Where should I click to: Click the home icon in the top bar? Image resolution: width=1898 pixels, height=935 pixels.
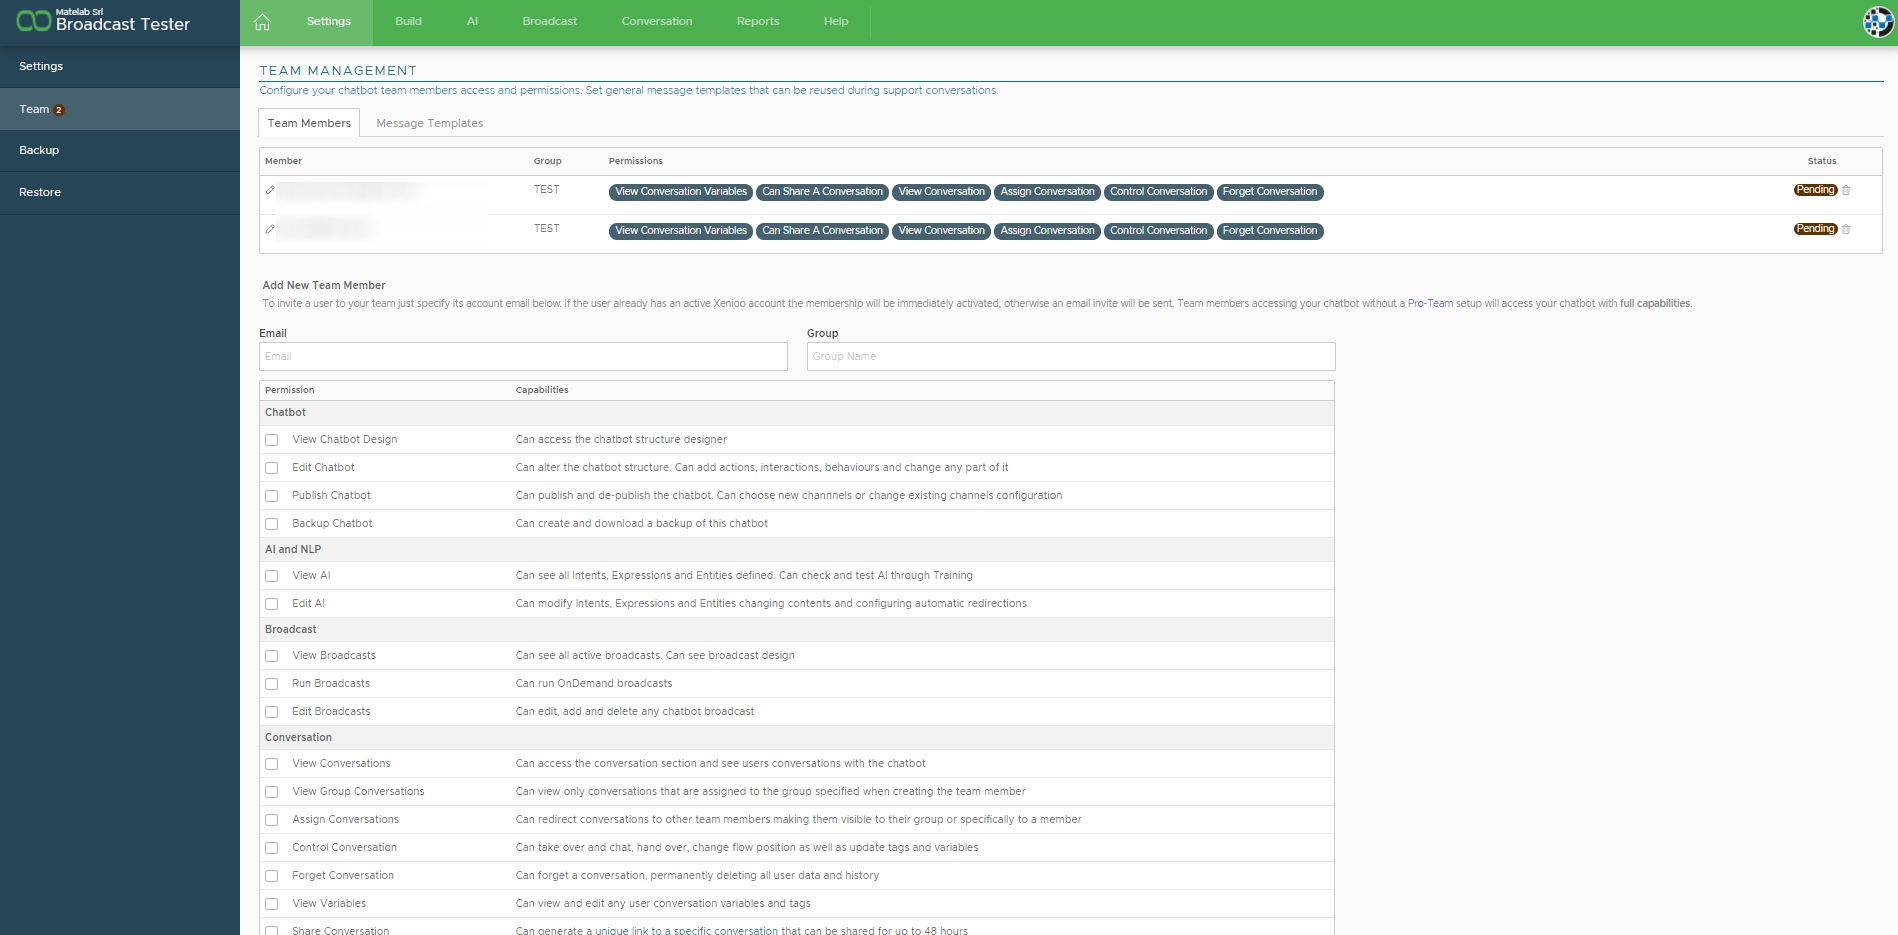click(262, 22)
